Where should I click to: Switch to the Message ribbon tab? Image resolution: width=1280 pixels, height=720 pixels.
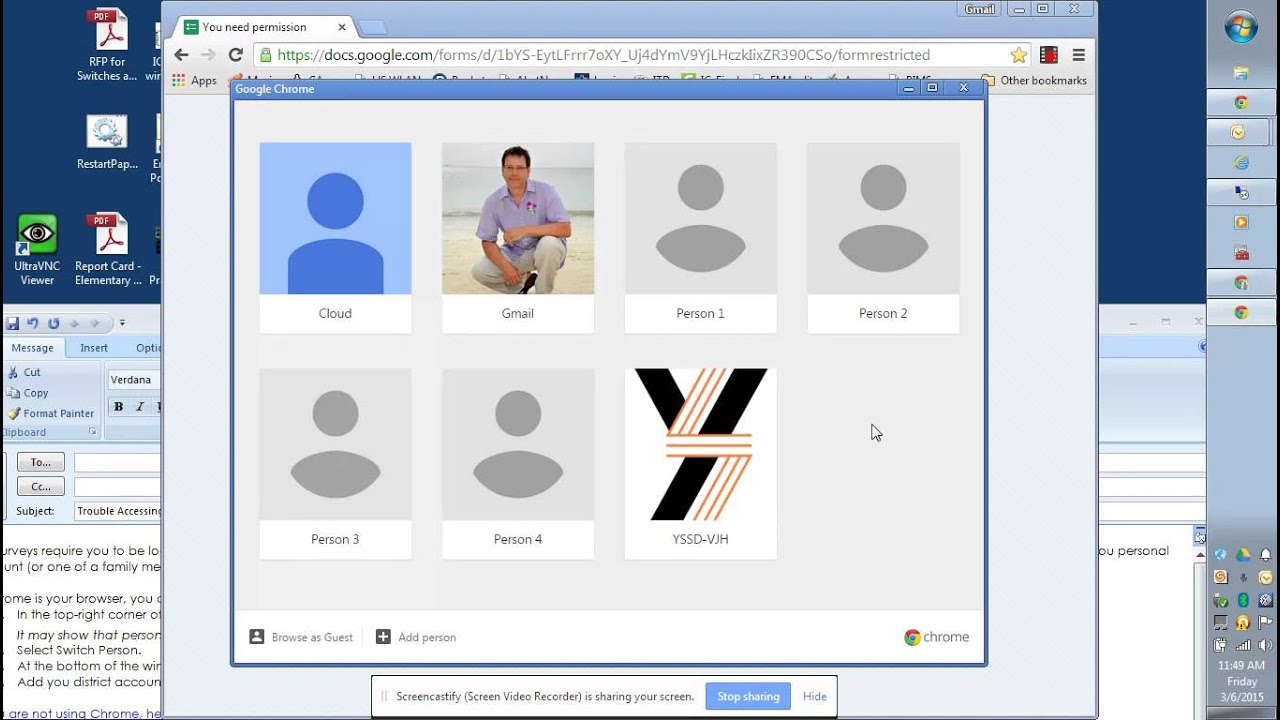pos(33,348)
